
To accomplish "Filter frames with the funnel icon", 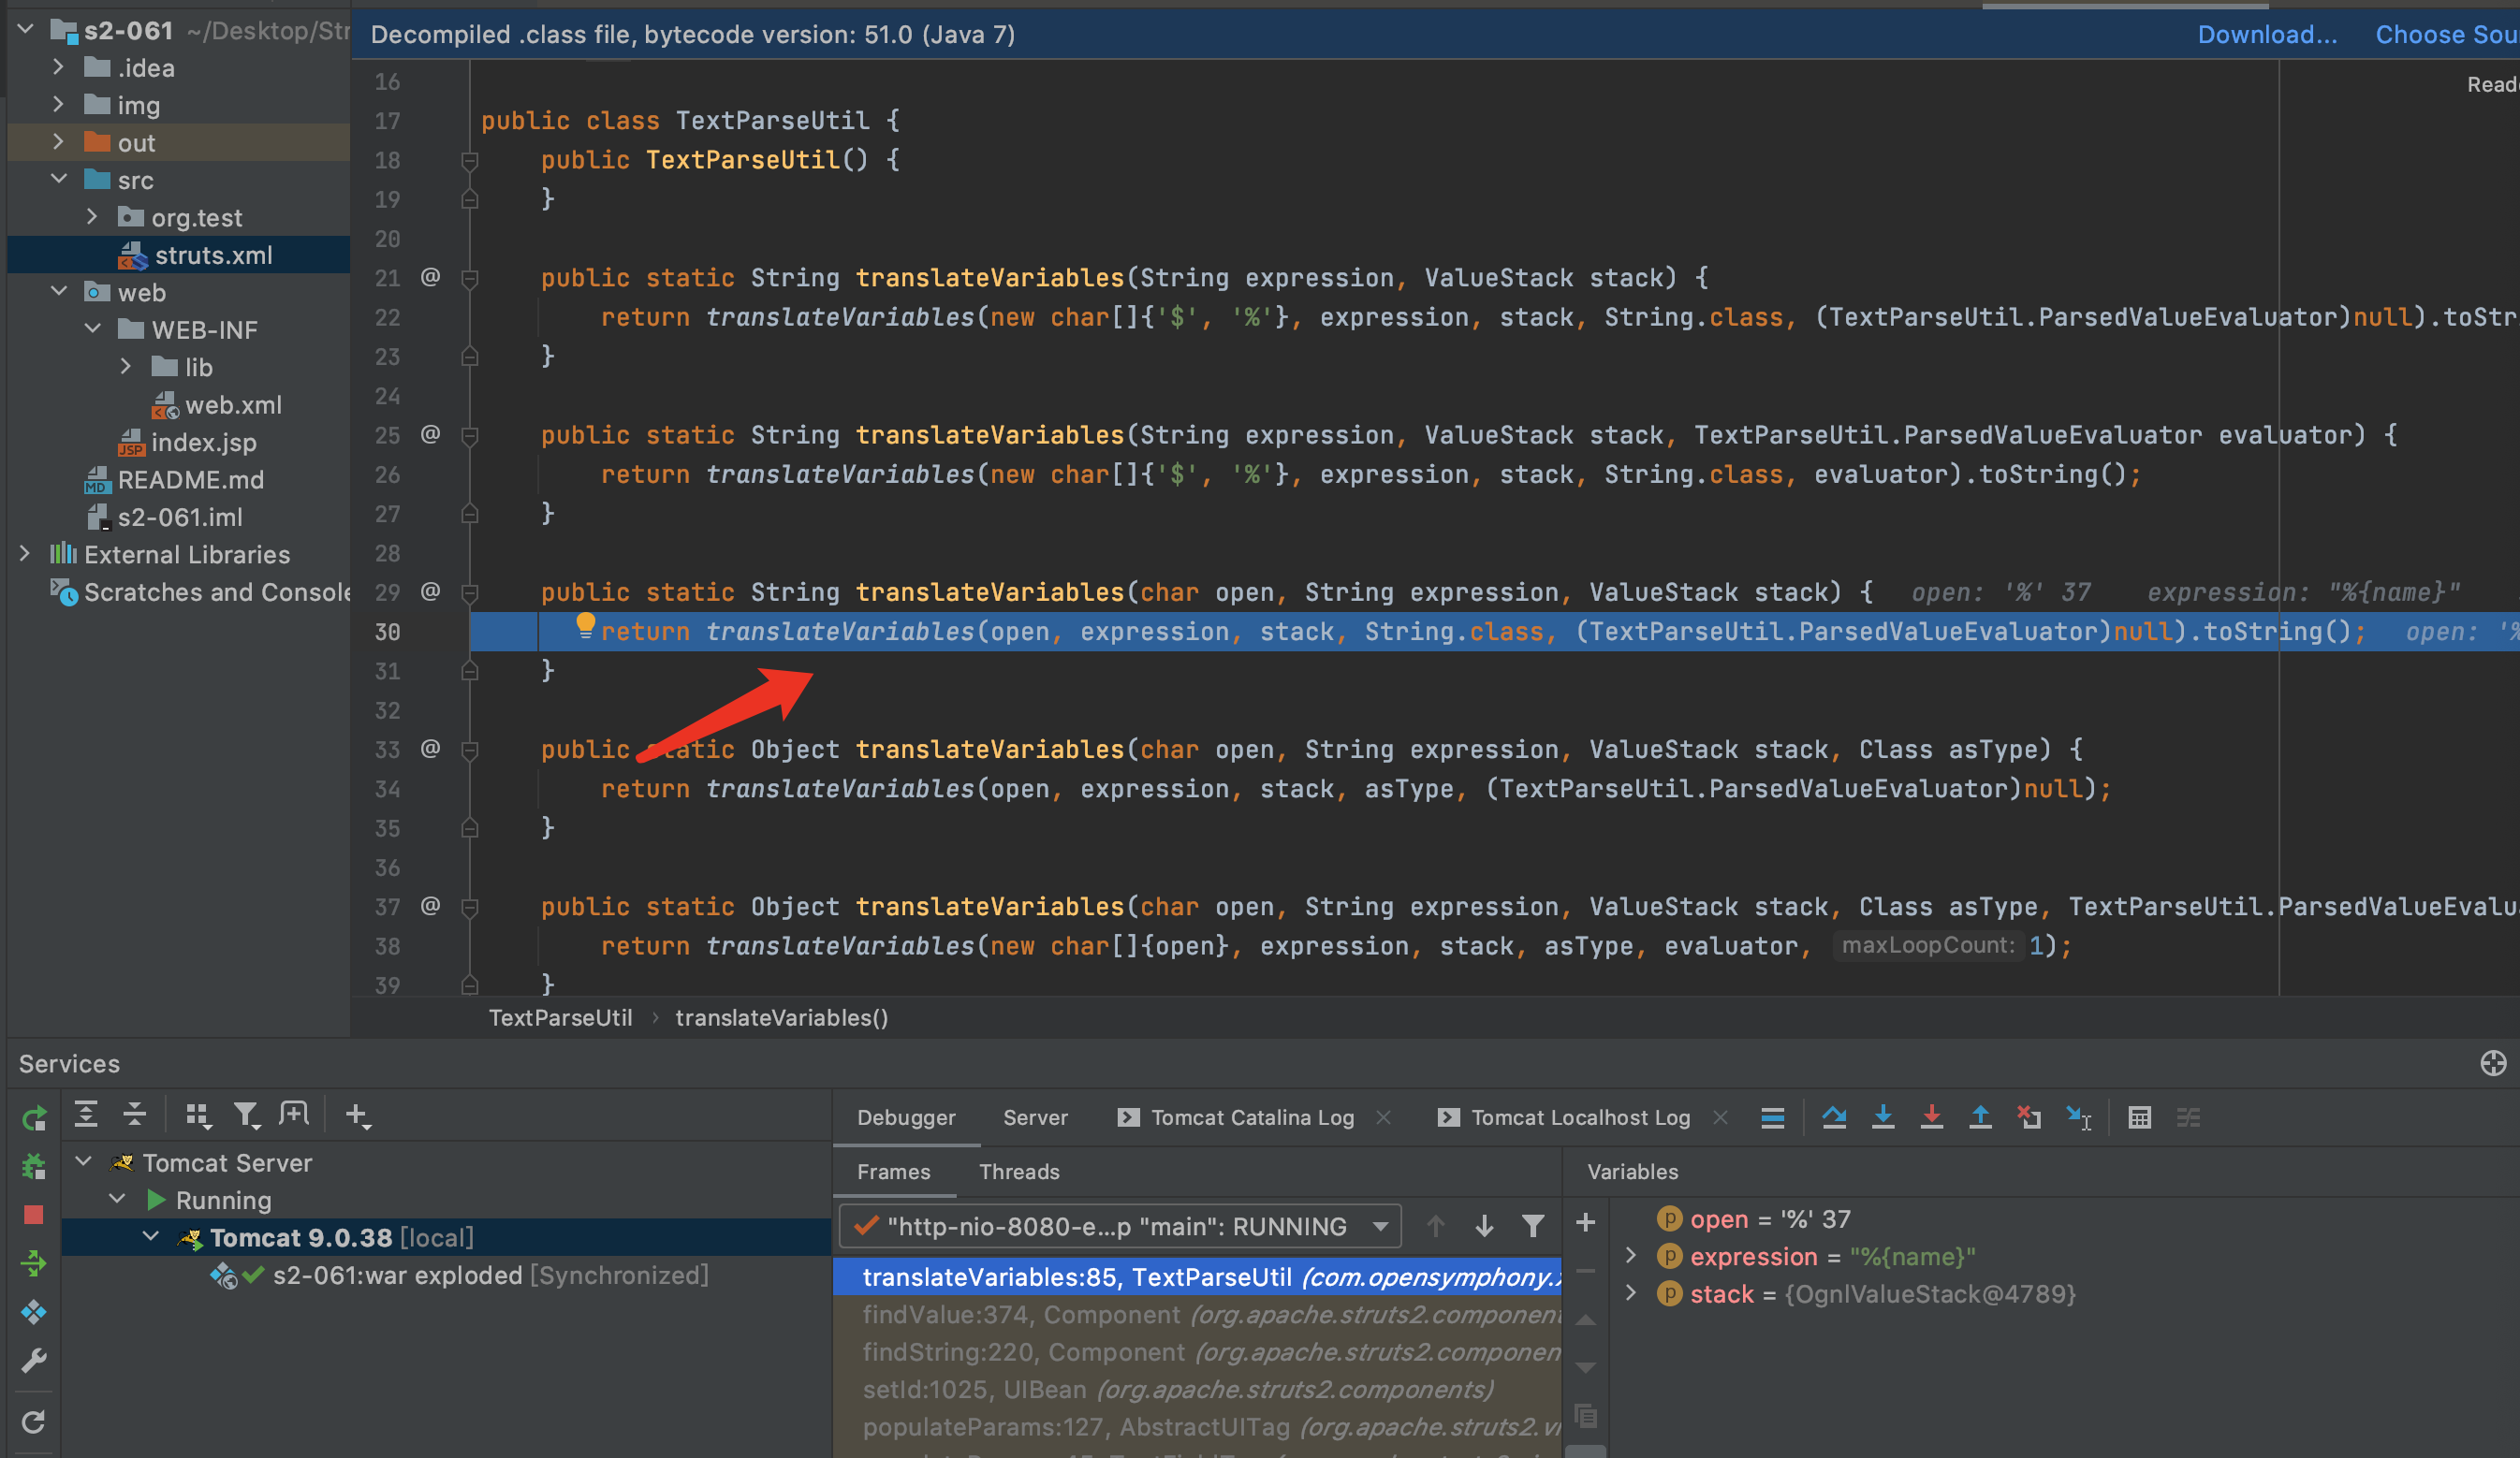I will click(x=1533, y=1226).
